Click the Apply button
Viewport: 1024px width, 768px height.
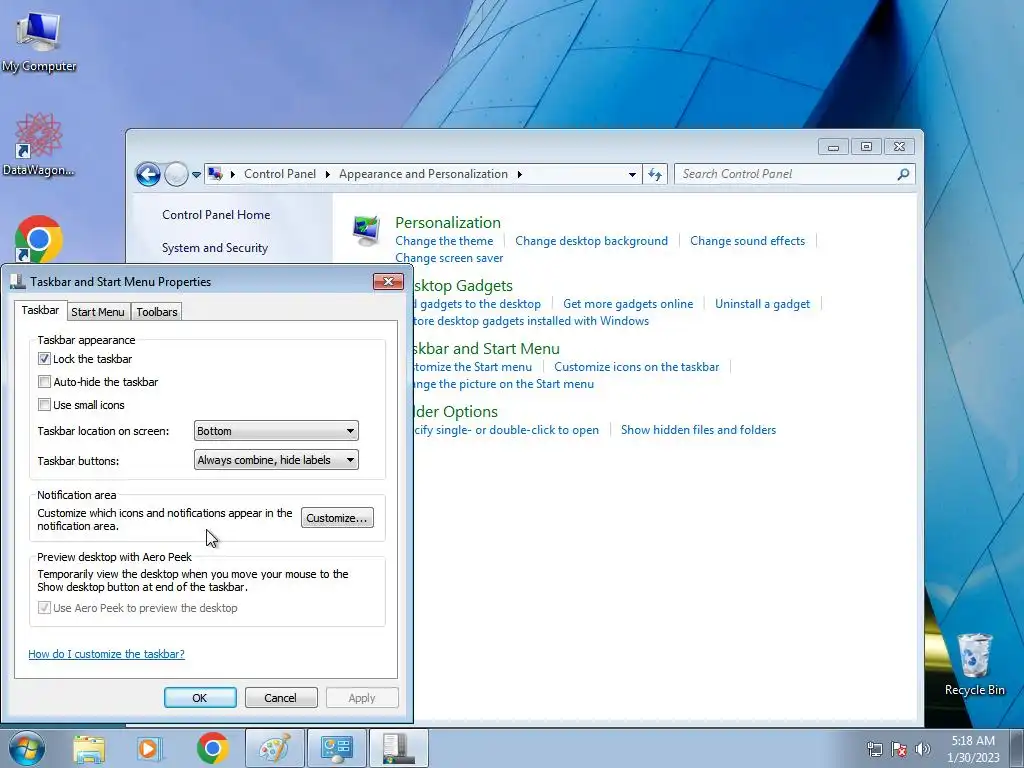tap(362, 697)
